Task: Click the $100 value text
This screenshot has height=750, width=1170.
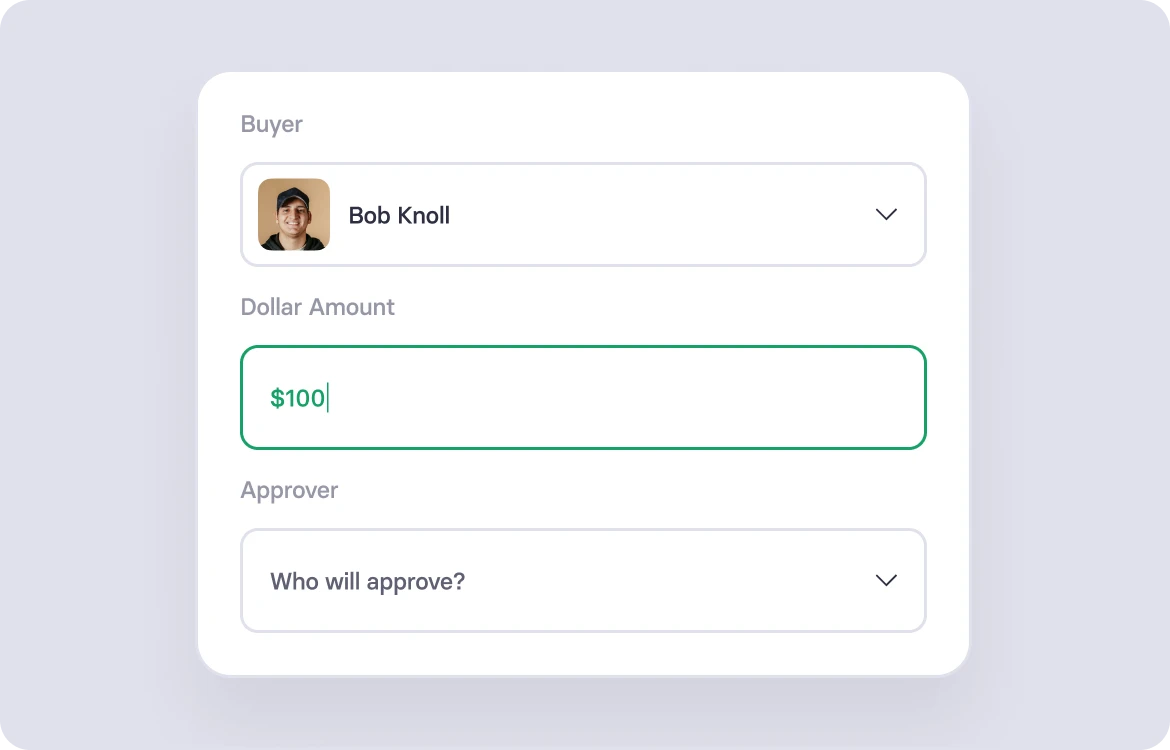Action: [x=298, y=398]
